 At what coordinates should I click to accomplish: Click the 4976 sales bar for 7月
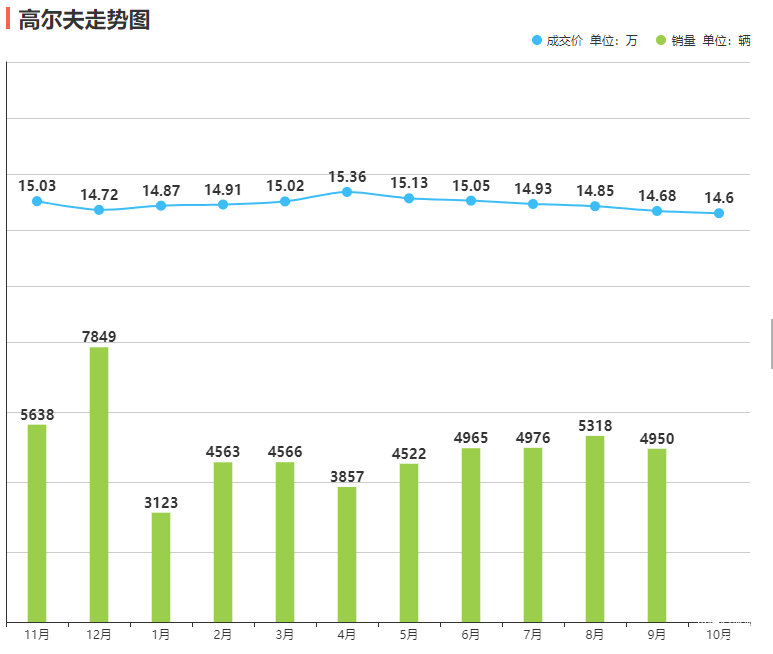(x=533, y=534)
